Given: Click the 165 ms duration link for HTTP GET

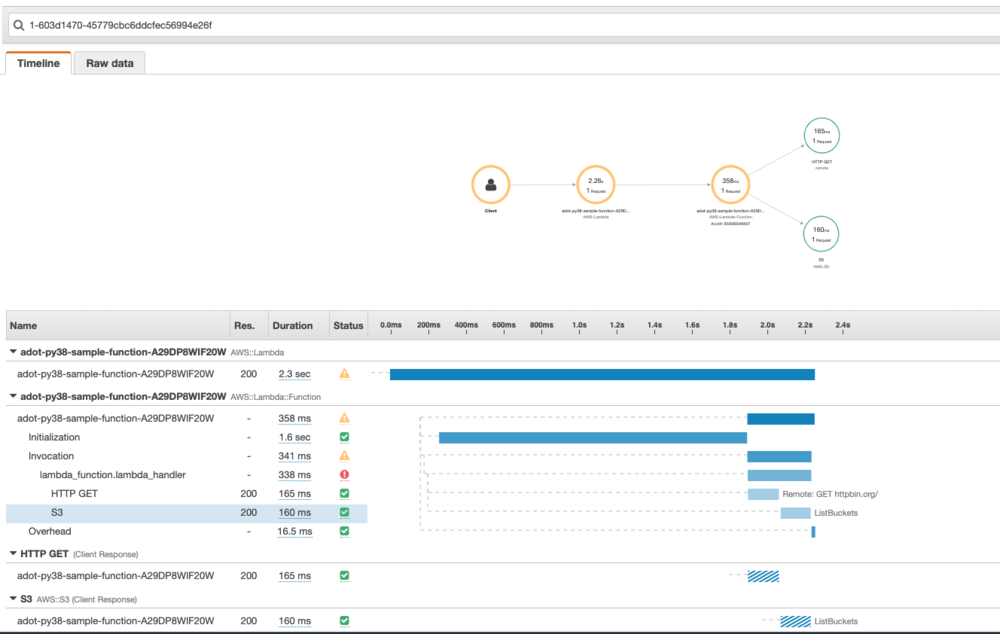Looking at the screenshot, I should click(x=294, y=493).
